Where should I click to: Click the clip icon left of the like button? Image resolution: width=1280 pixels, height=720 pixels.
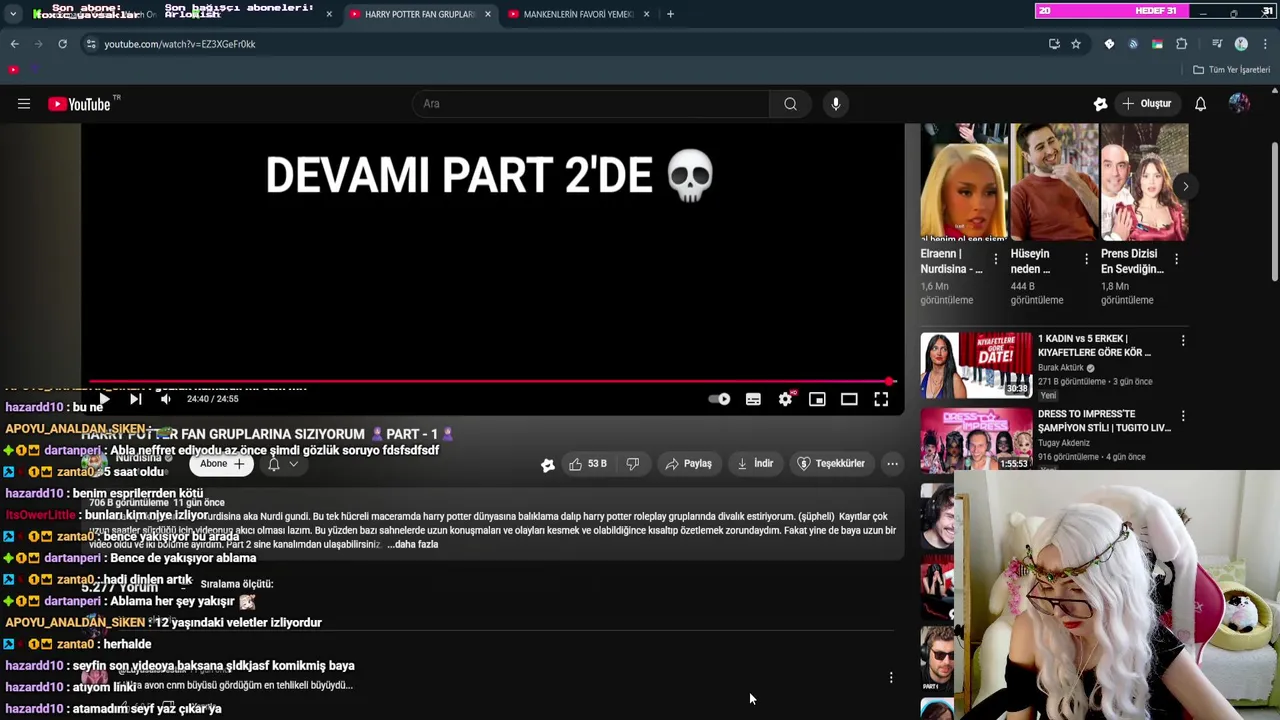pyautogui.click(x=547, y=465)
